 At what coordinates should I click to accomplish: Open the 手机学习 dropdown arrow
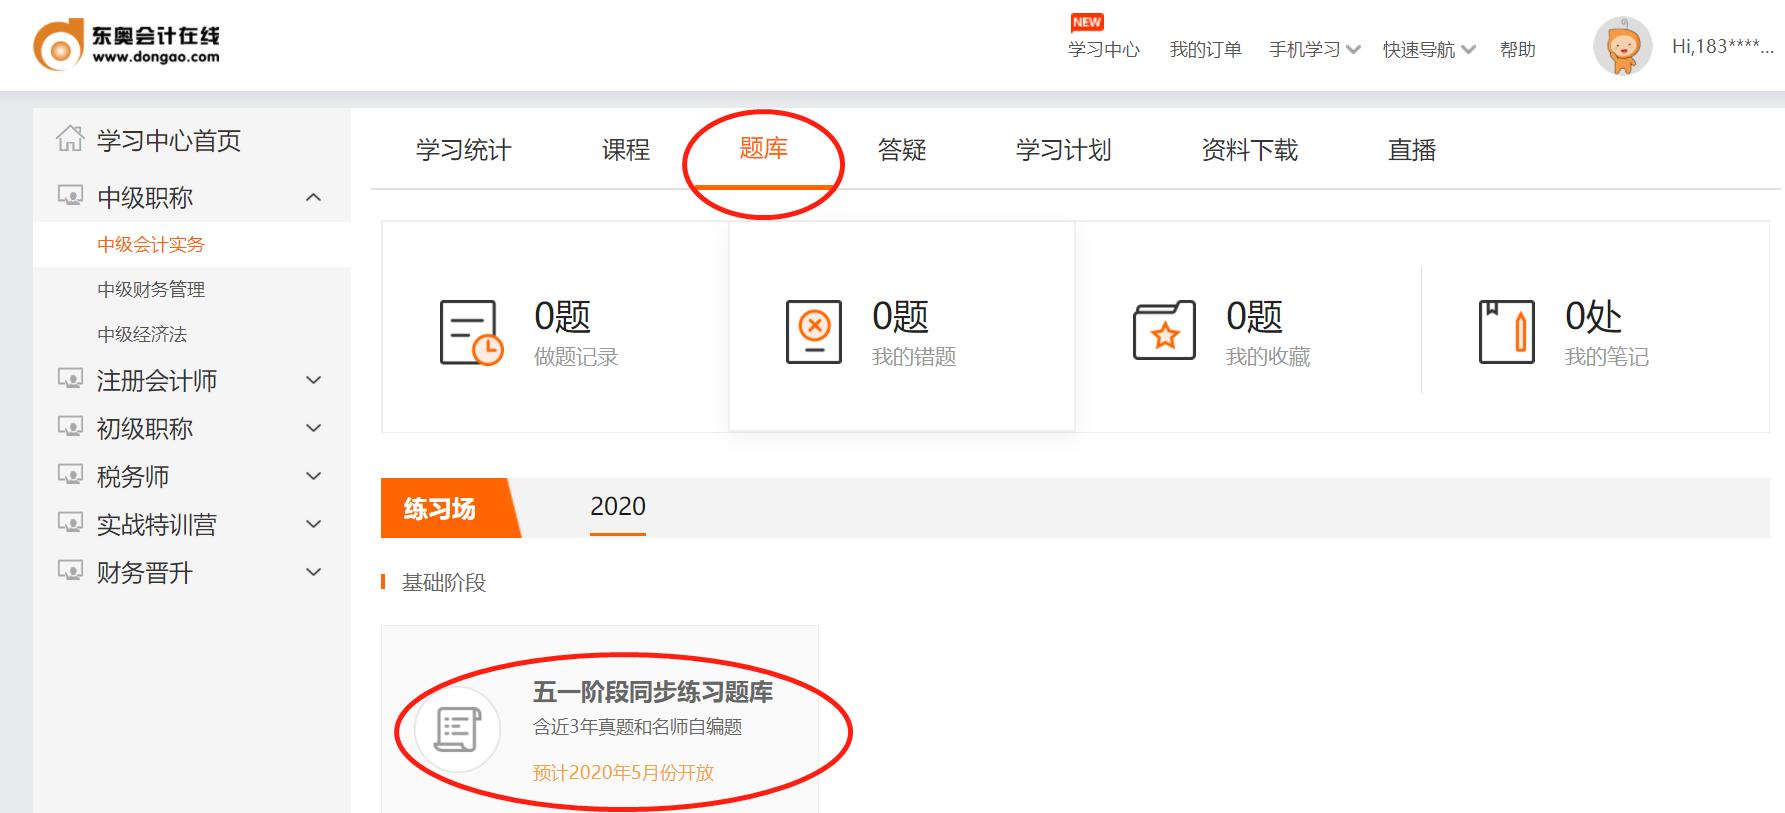point(1354,49)
